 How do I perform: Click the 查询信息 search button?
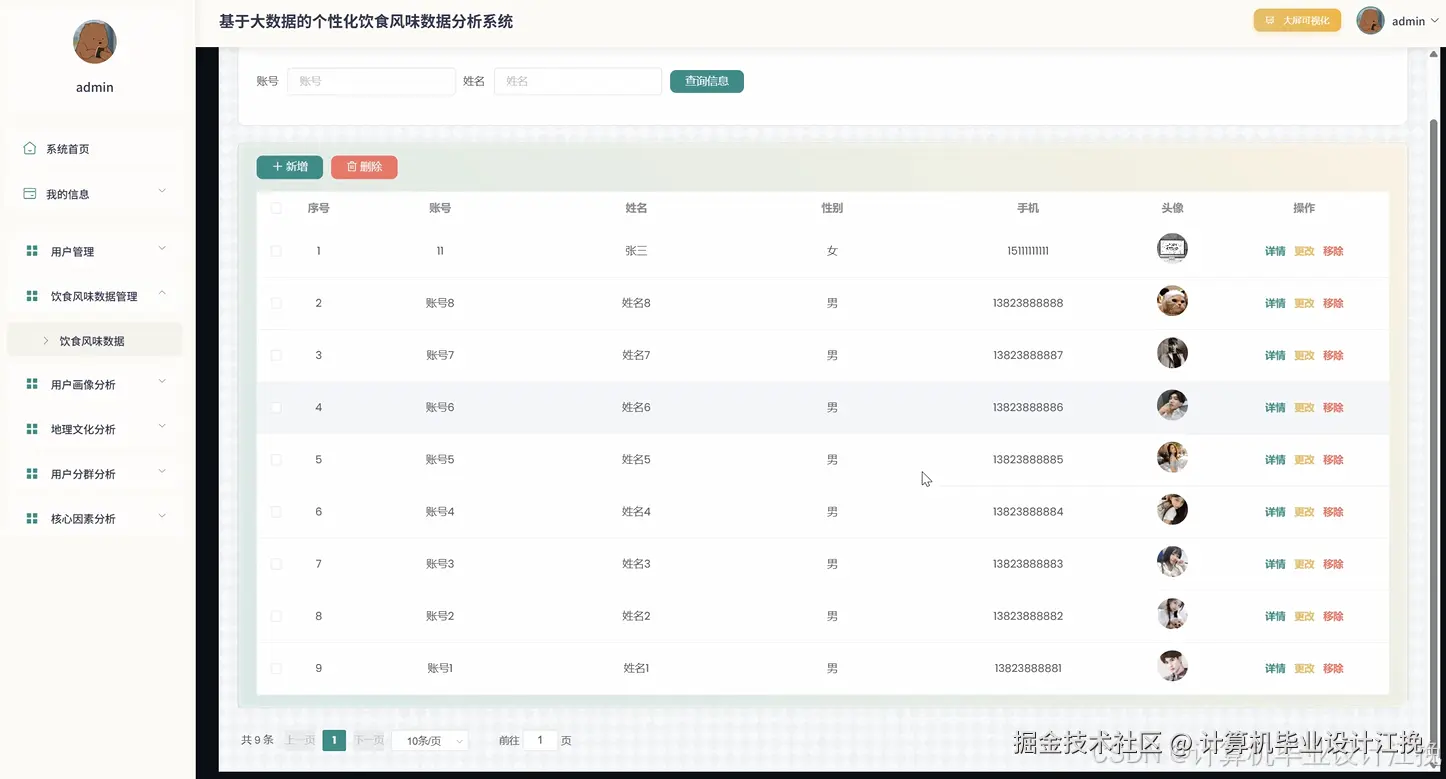coord(707,81)
